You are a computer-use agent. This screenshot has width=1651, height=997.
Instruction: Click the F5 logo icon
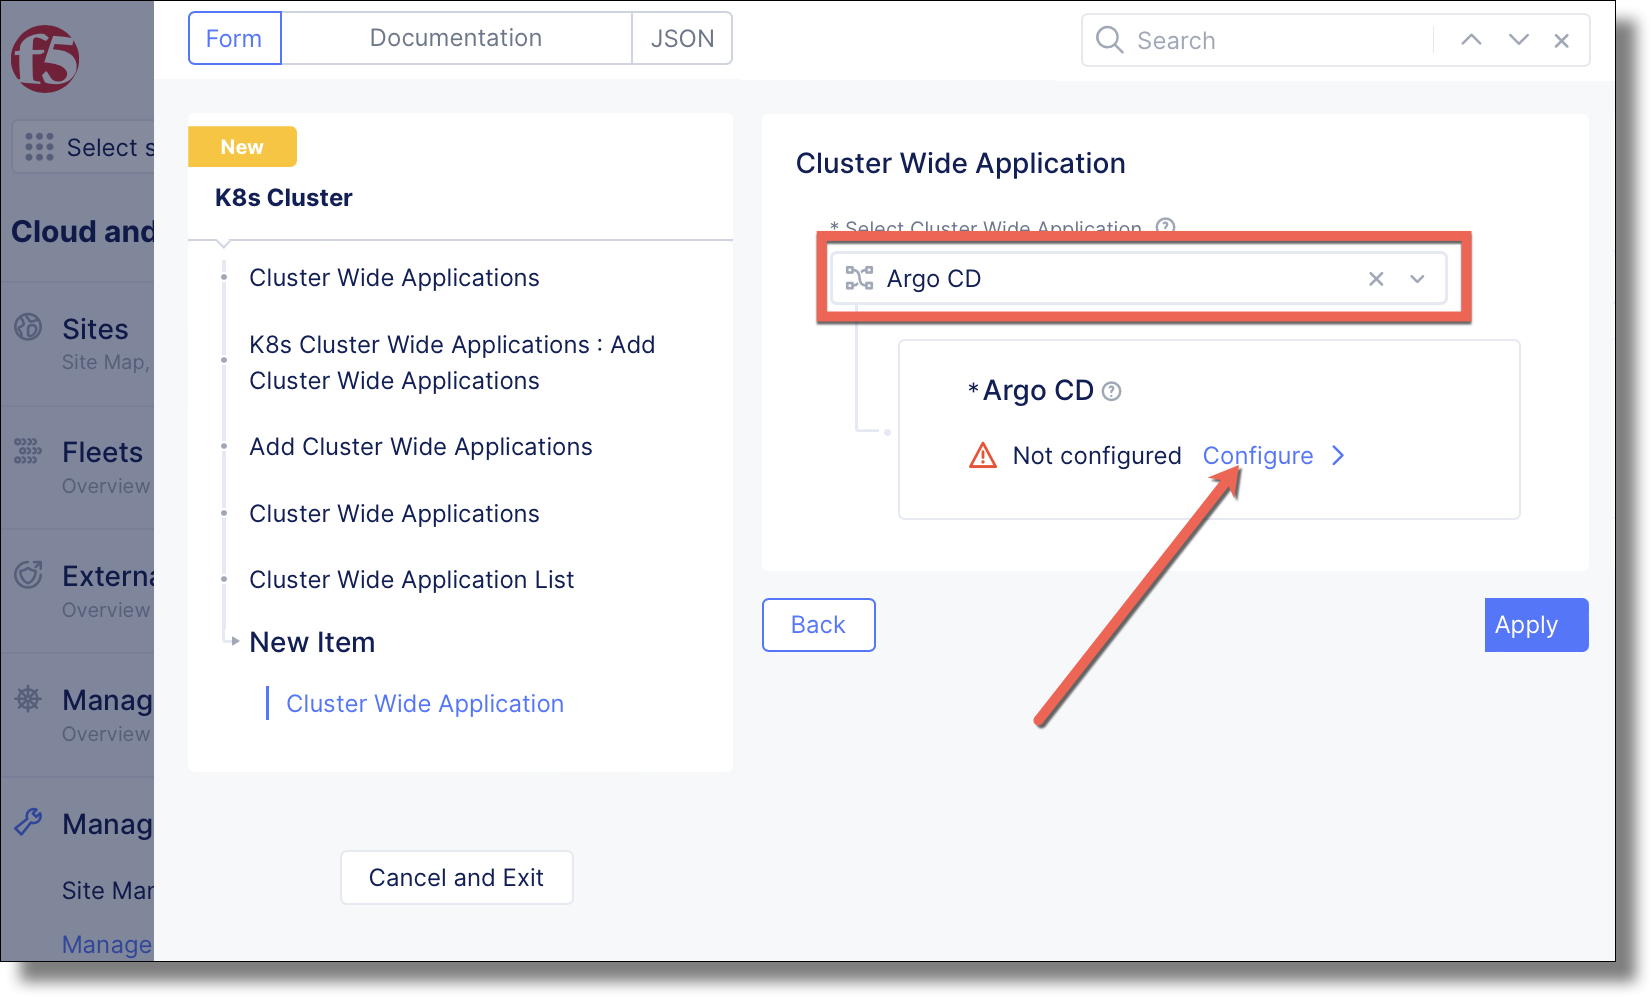(x=45, y=59)
